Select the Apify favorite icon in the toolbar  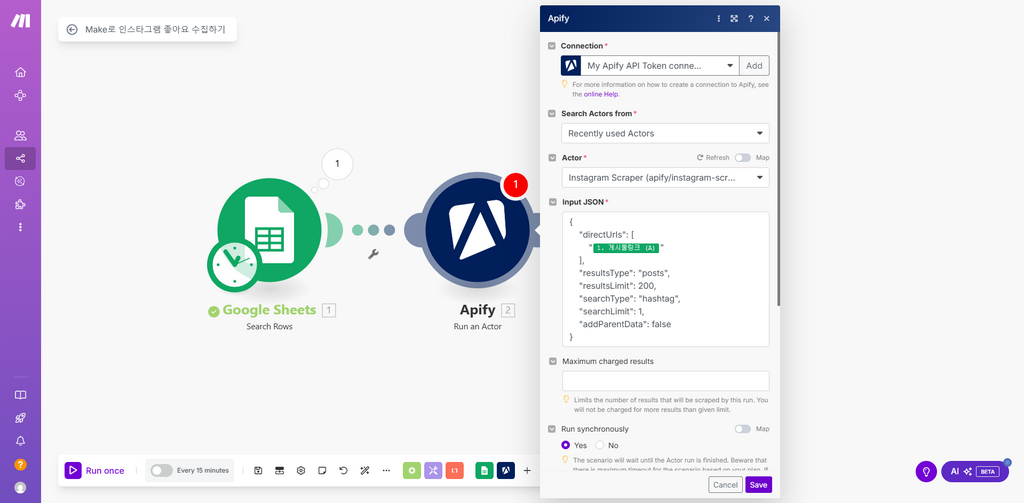[506, 470]
